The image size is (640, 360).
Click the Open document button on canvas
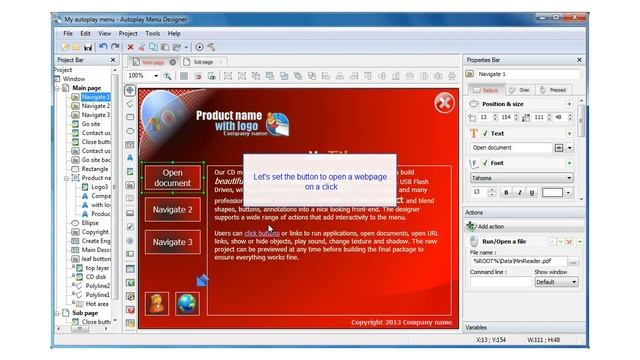click(173, 178)
